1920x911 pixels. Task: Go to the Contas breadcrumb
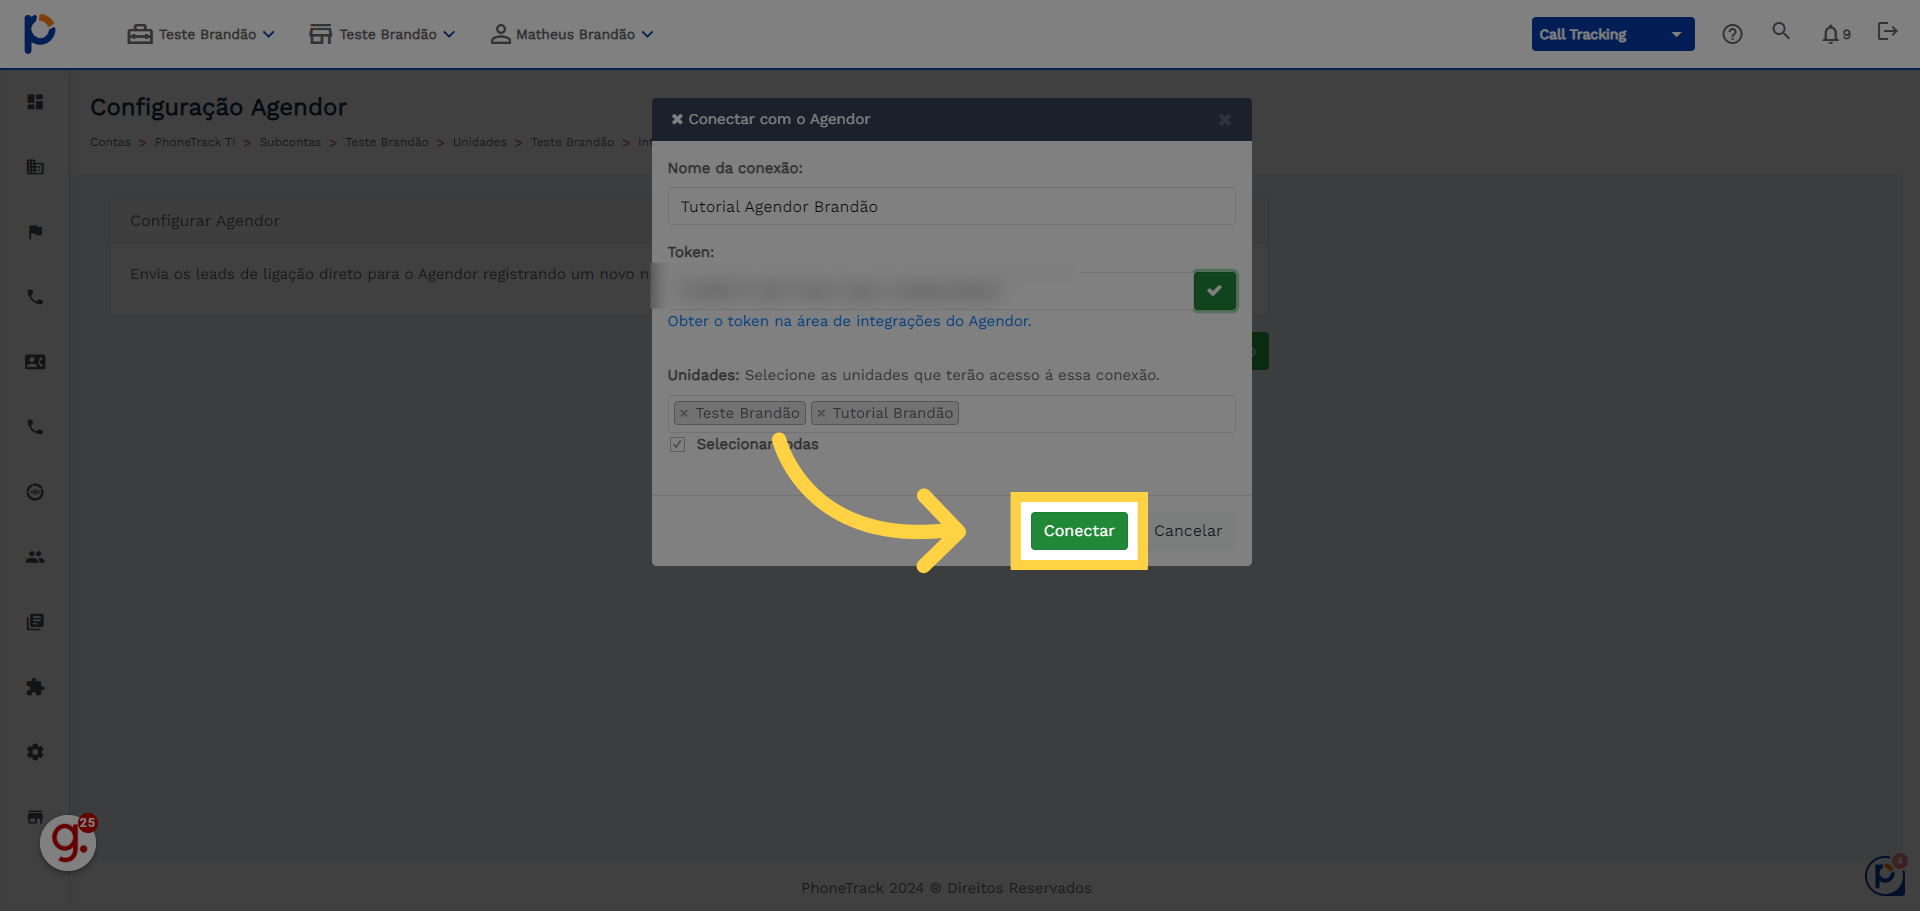pyautogui.click(x=110, y=142)
